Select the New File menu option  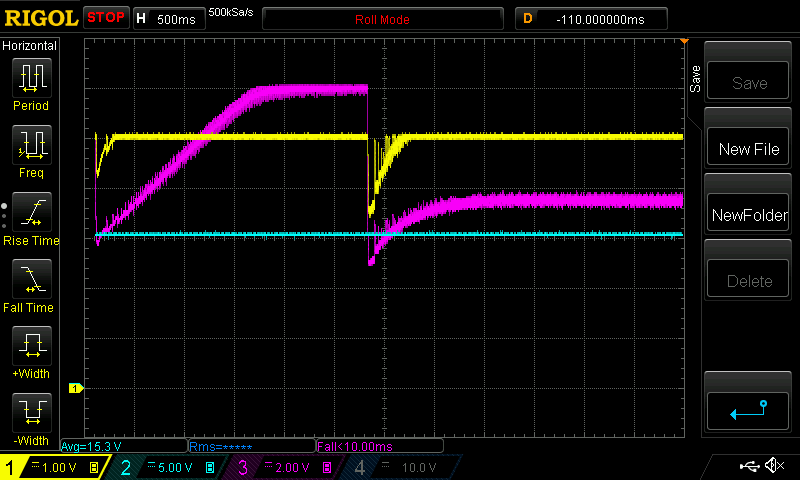749,149
